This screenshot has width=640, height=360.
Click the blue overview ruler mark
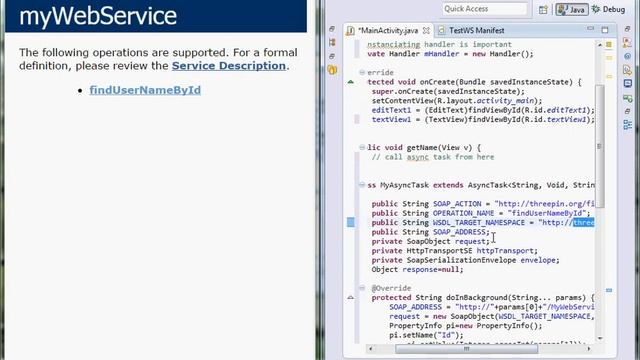point(609,290)
